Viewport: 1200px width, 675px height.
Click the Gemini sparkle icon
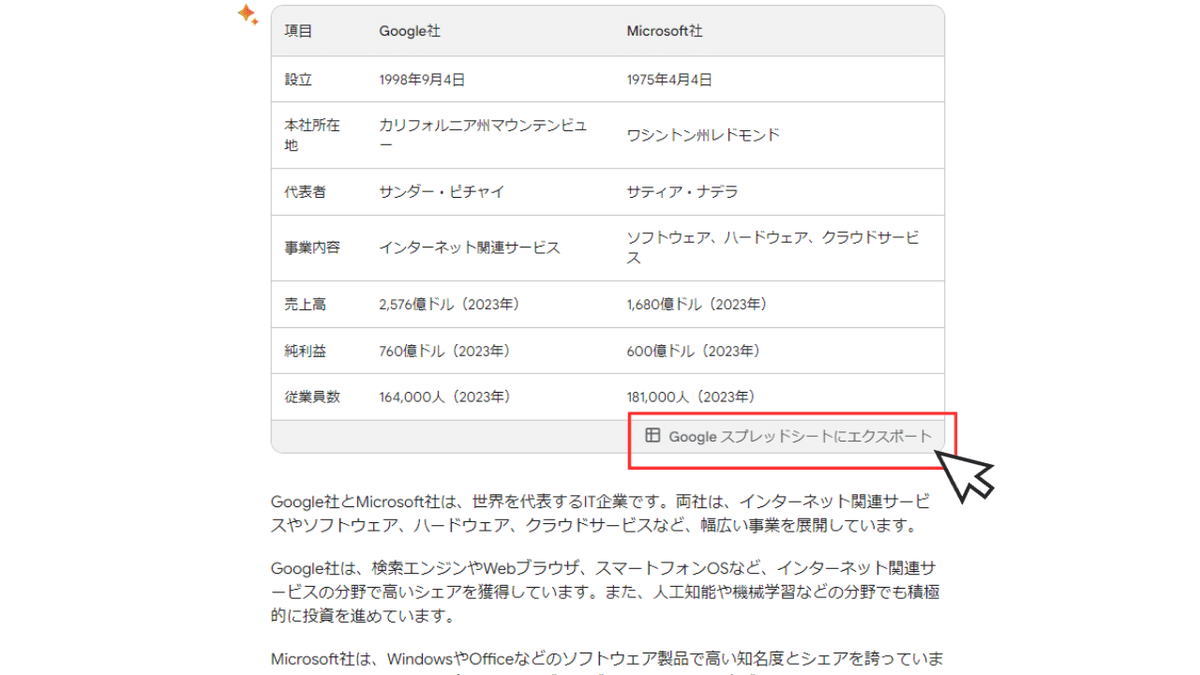tap(248, 14)
